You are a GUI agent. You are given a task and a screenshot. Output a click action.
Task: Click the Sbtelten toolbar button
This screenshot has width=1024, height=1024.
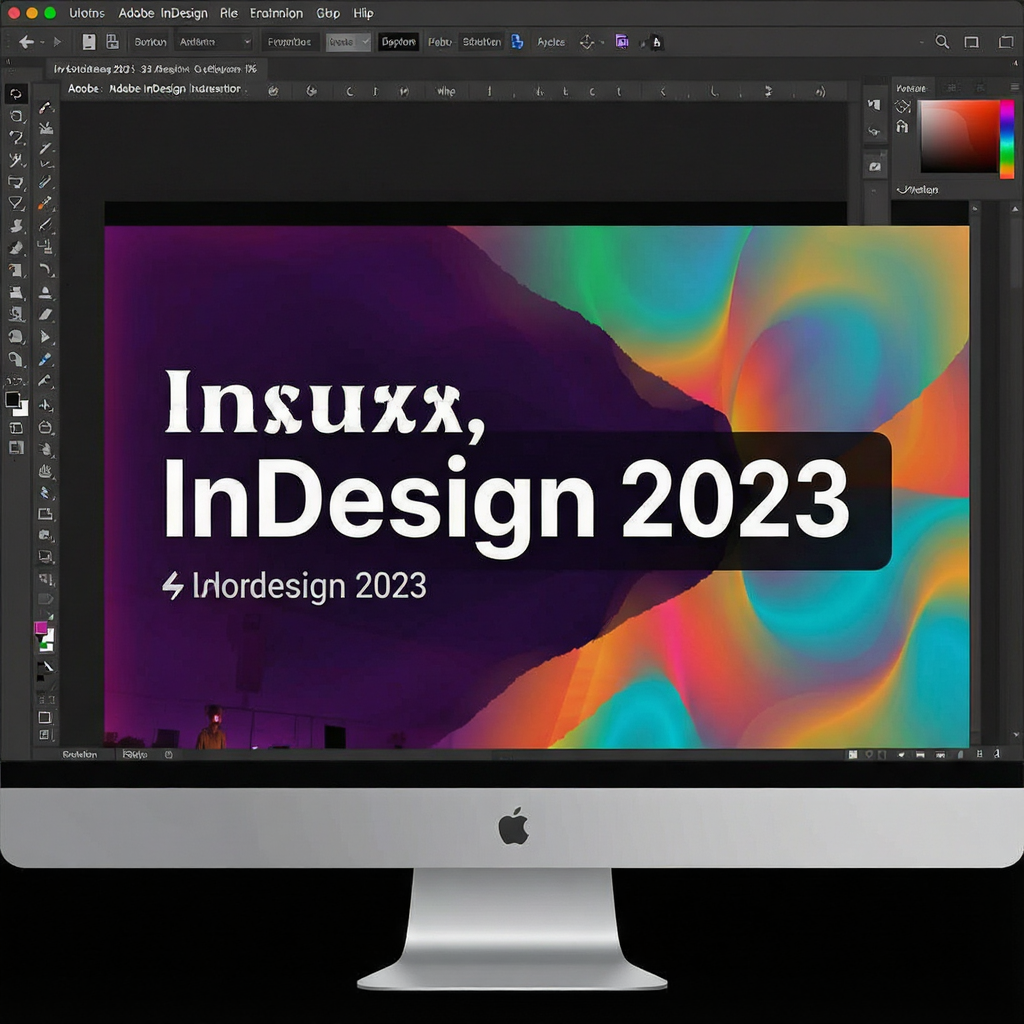(481, 42)
